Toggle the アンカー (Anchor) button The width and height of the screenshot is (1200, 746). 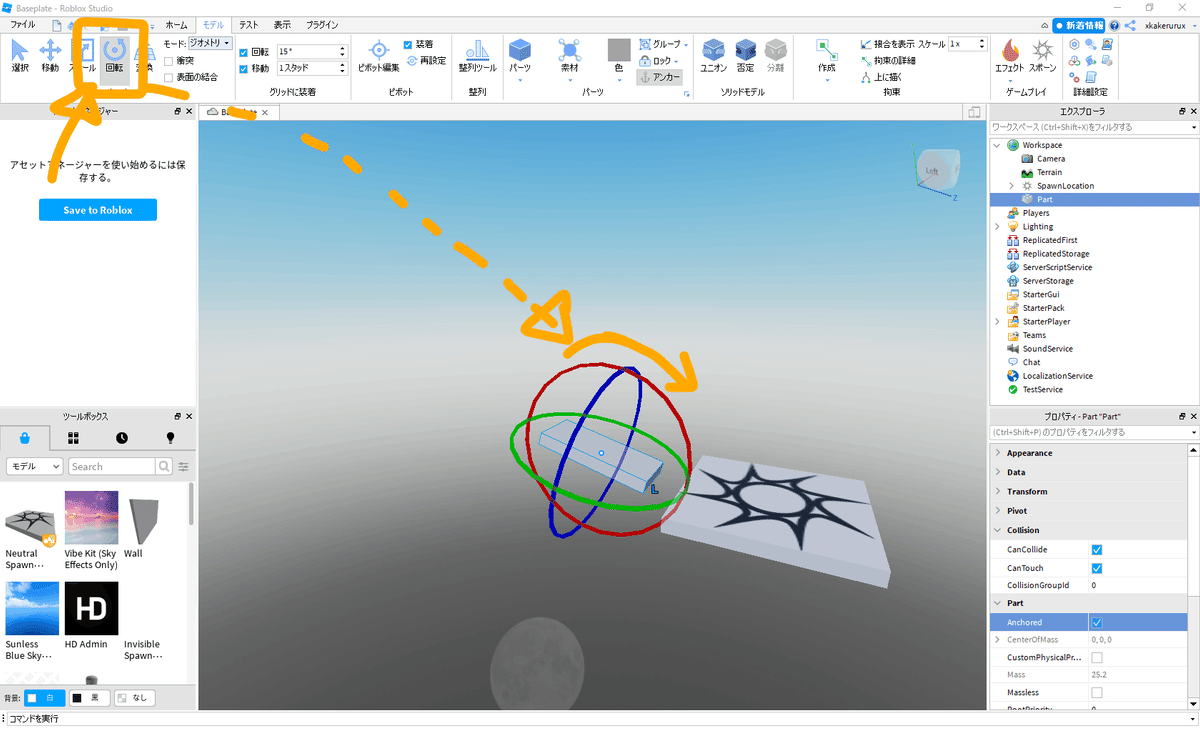tap(659, 77)
